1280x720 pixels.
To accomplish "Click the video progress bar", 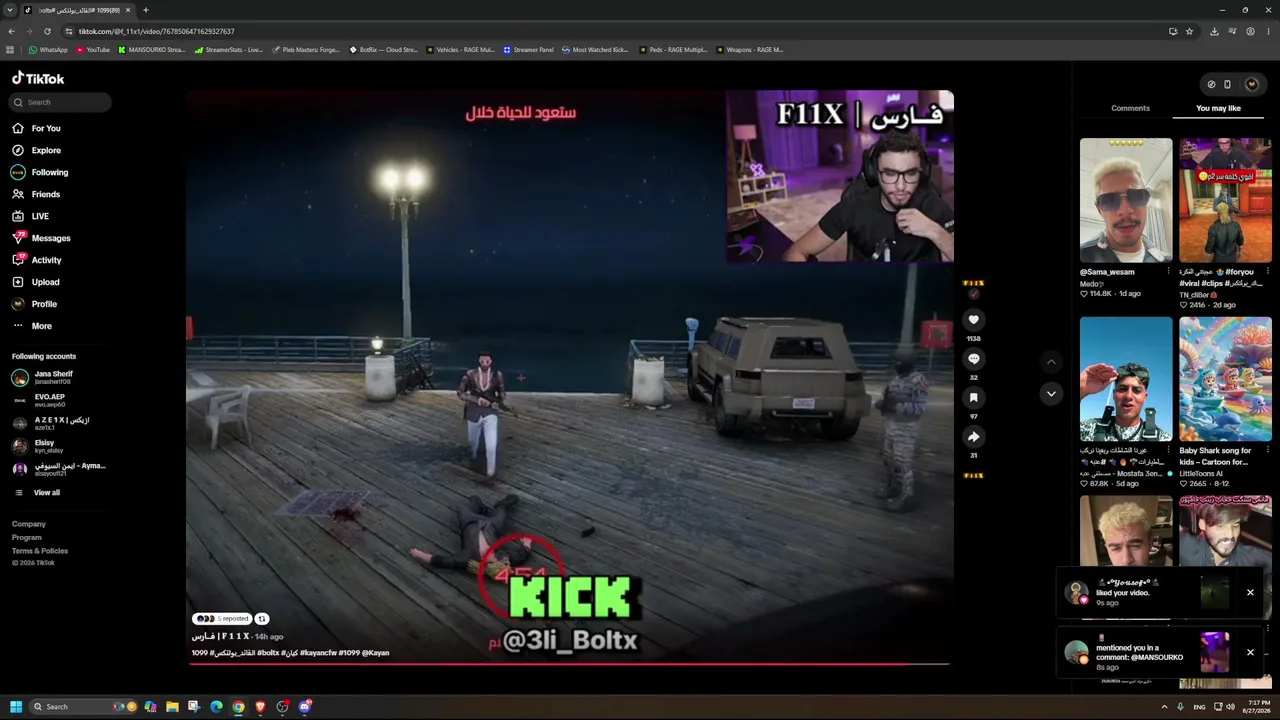I will (570, 663).
